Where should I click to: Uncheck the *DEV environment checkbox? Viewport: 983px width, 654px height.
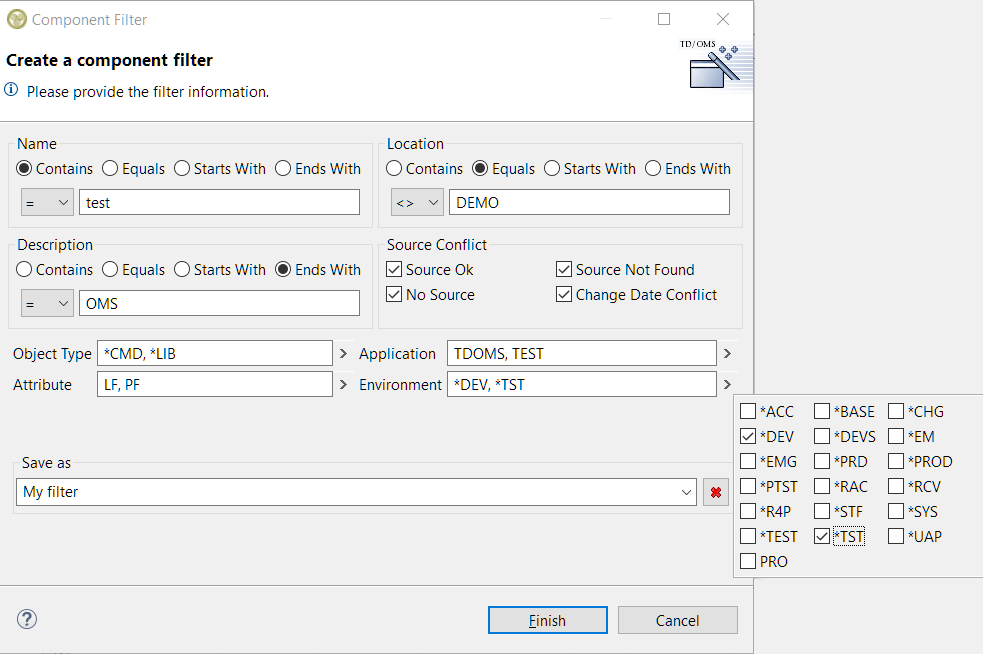(748, 437)
